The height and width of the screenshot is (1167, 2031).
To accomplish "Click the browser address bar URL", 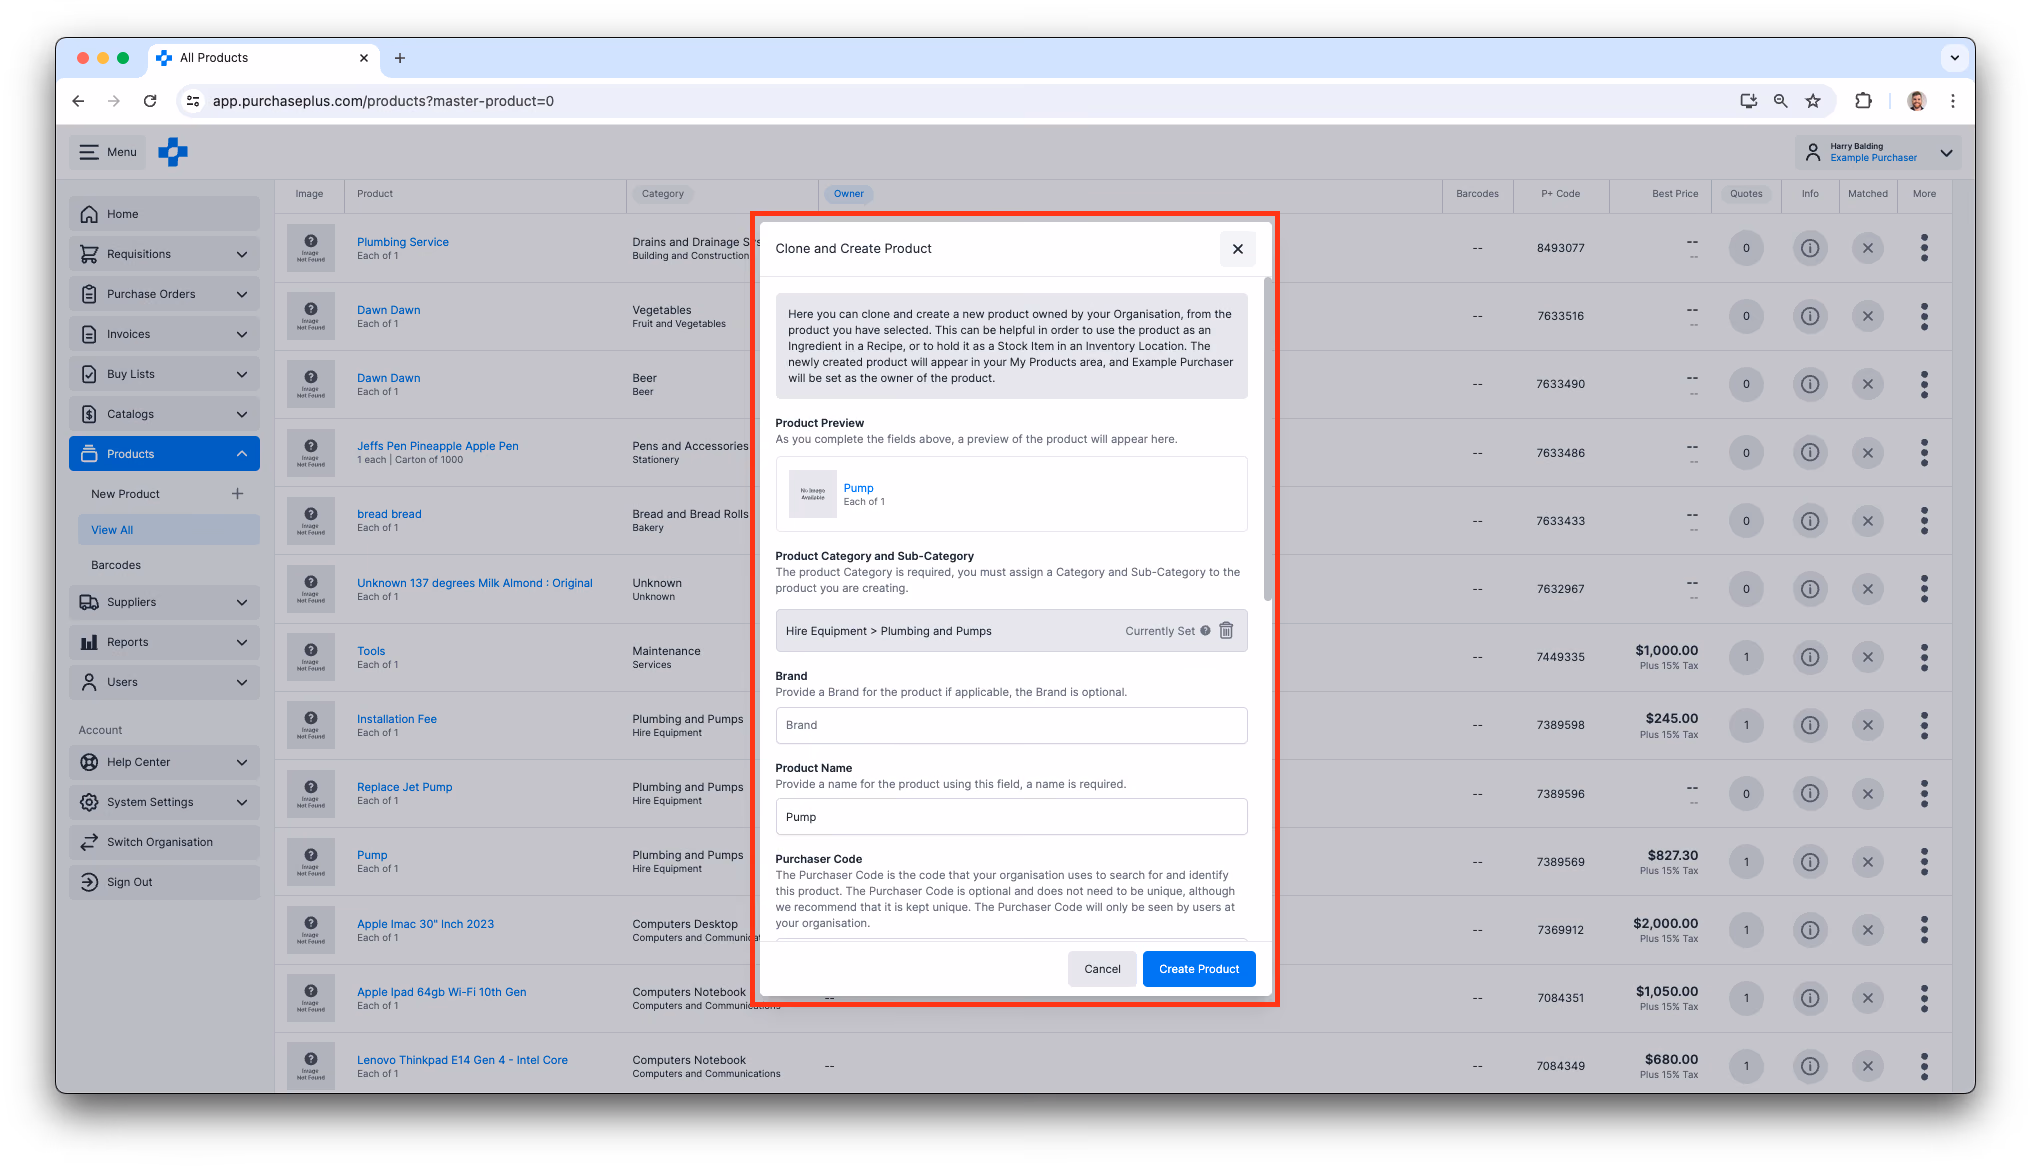I will (x=383, y=101).
